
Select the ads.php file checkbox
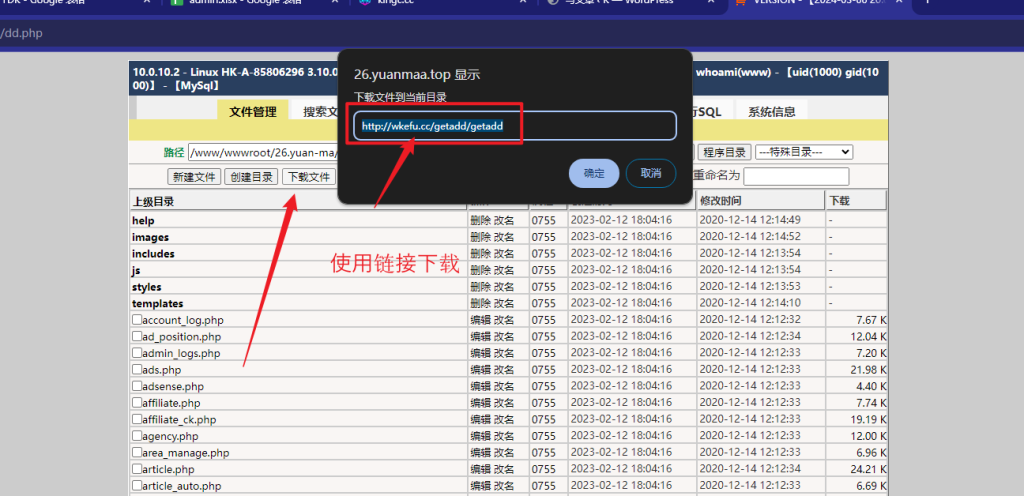click(x=137, y=370)
